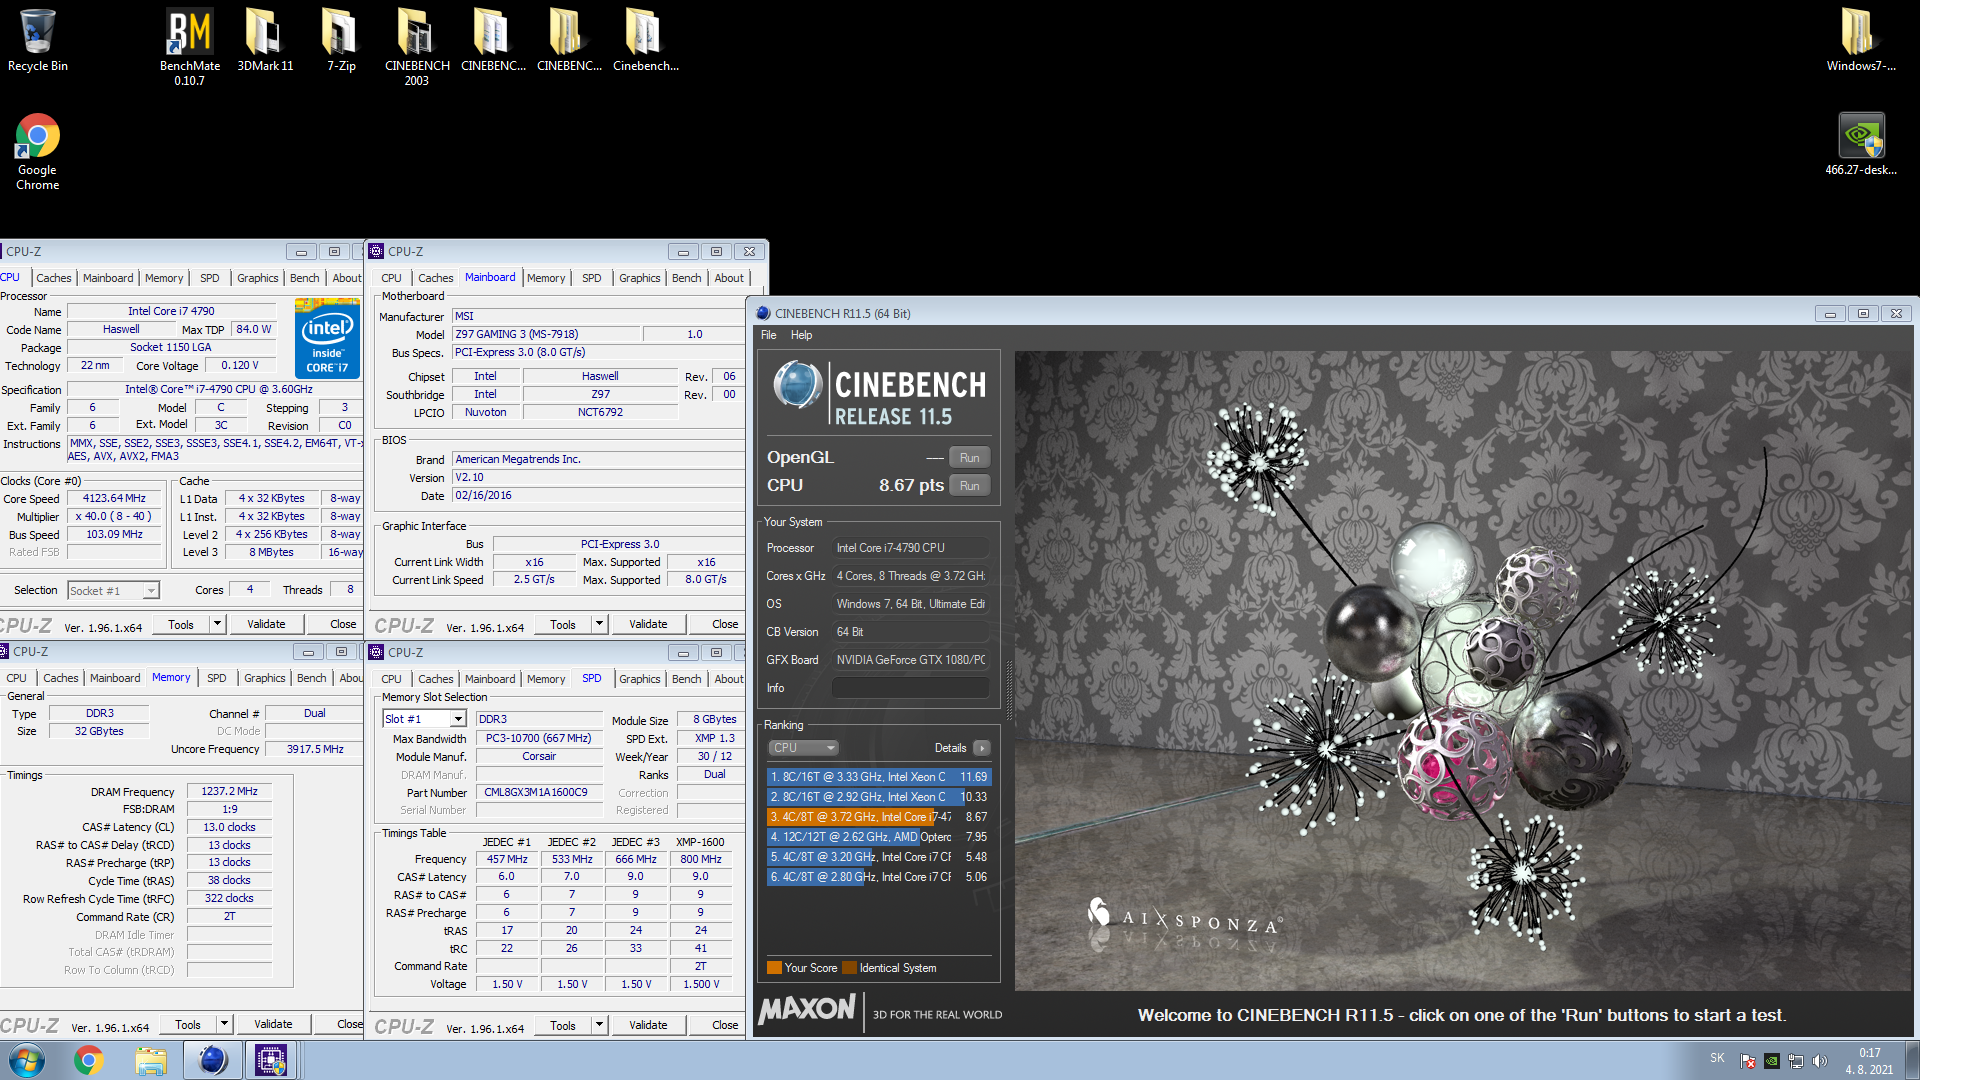Open the Windows Start menu orb
Image resolution: width=1980 pixels, height=1080 pixels.
26,1060
